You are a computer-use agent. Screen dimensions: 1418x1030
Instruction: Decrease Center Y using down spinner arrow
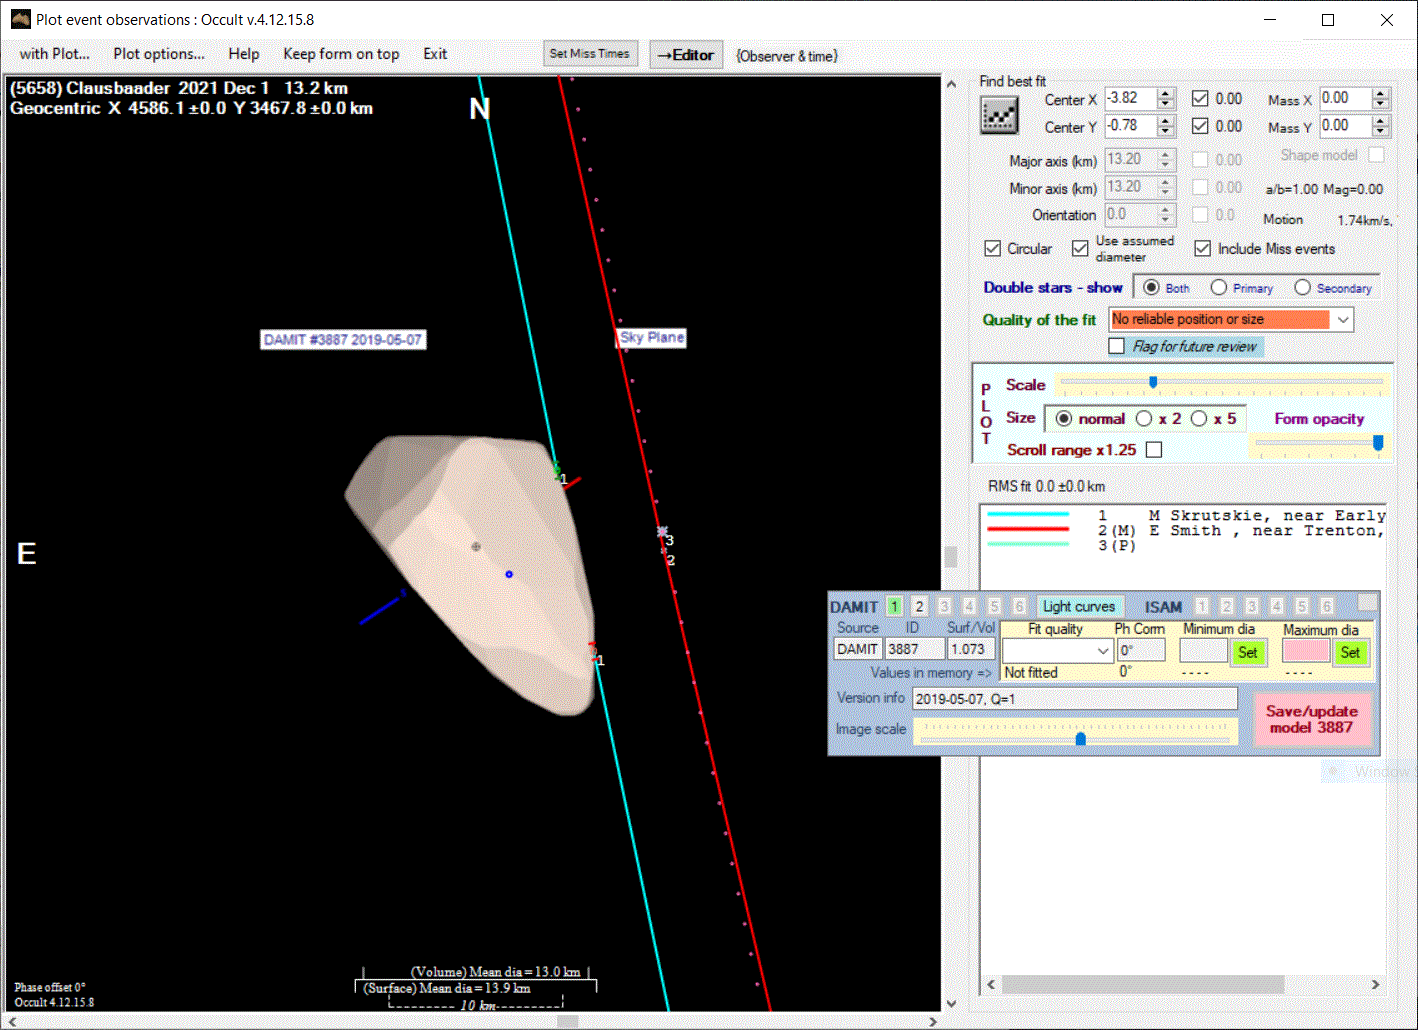pyautogui.click(x=1166, y=131)
